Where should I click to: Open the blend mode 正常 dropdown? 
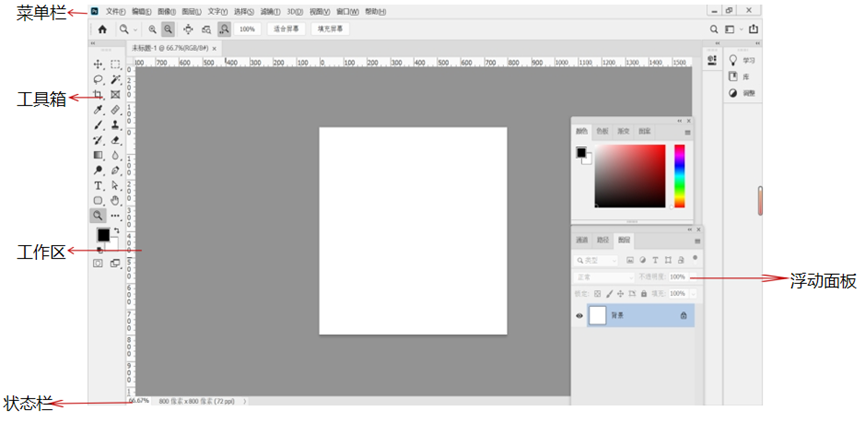pos(605,277)
